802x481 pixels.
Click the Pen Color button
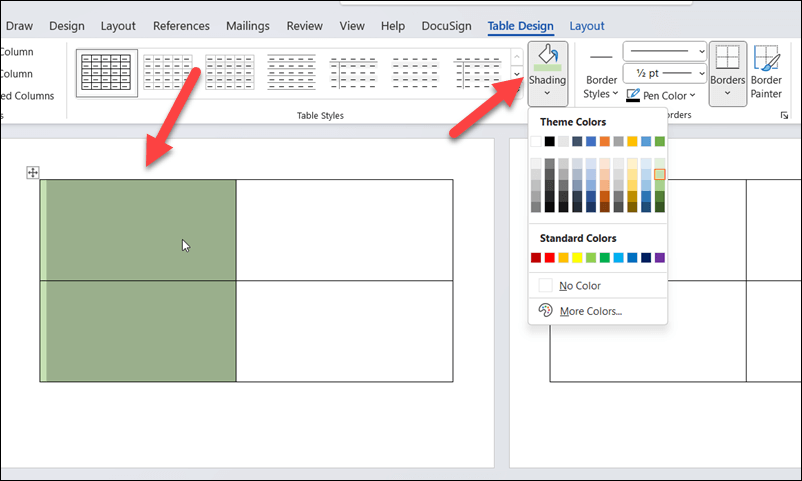click(661, 95)
